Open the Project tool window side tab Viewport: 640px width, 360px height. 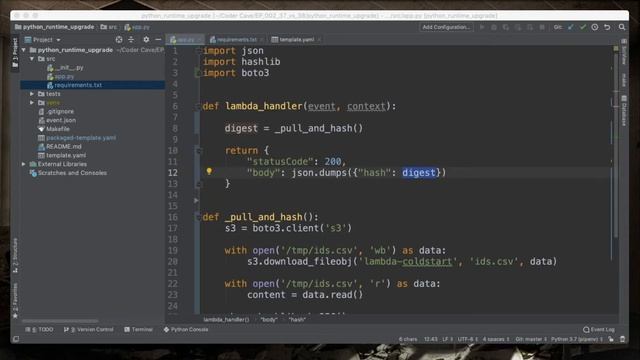(15, 53)
